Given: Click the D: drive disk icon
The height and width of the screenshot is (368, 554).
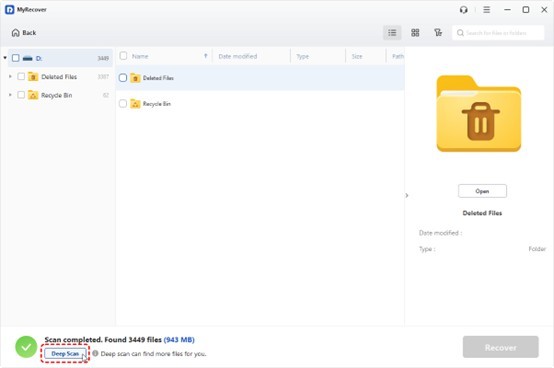Looking at the screenshot, I should pyautogui.click(x=28, y=58).
